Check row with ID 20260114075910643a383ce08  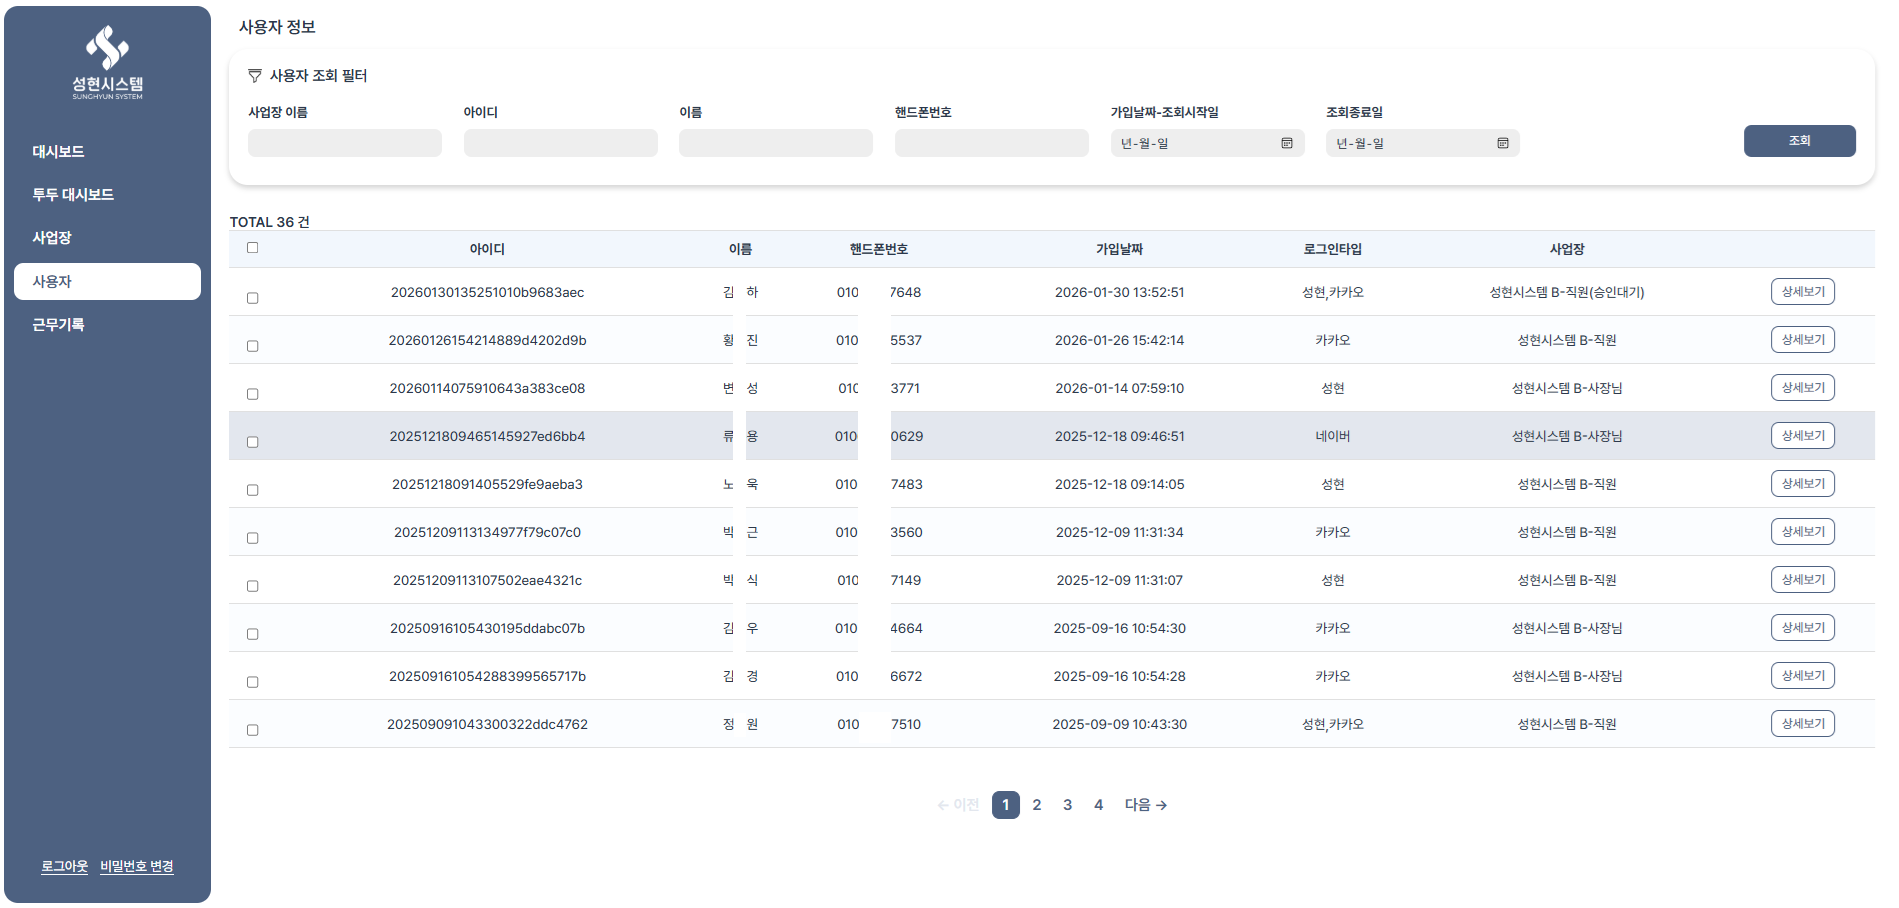tap(253, 394)
